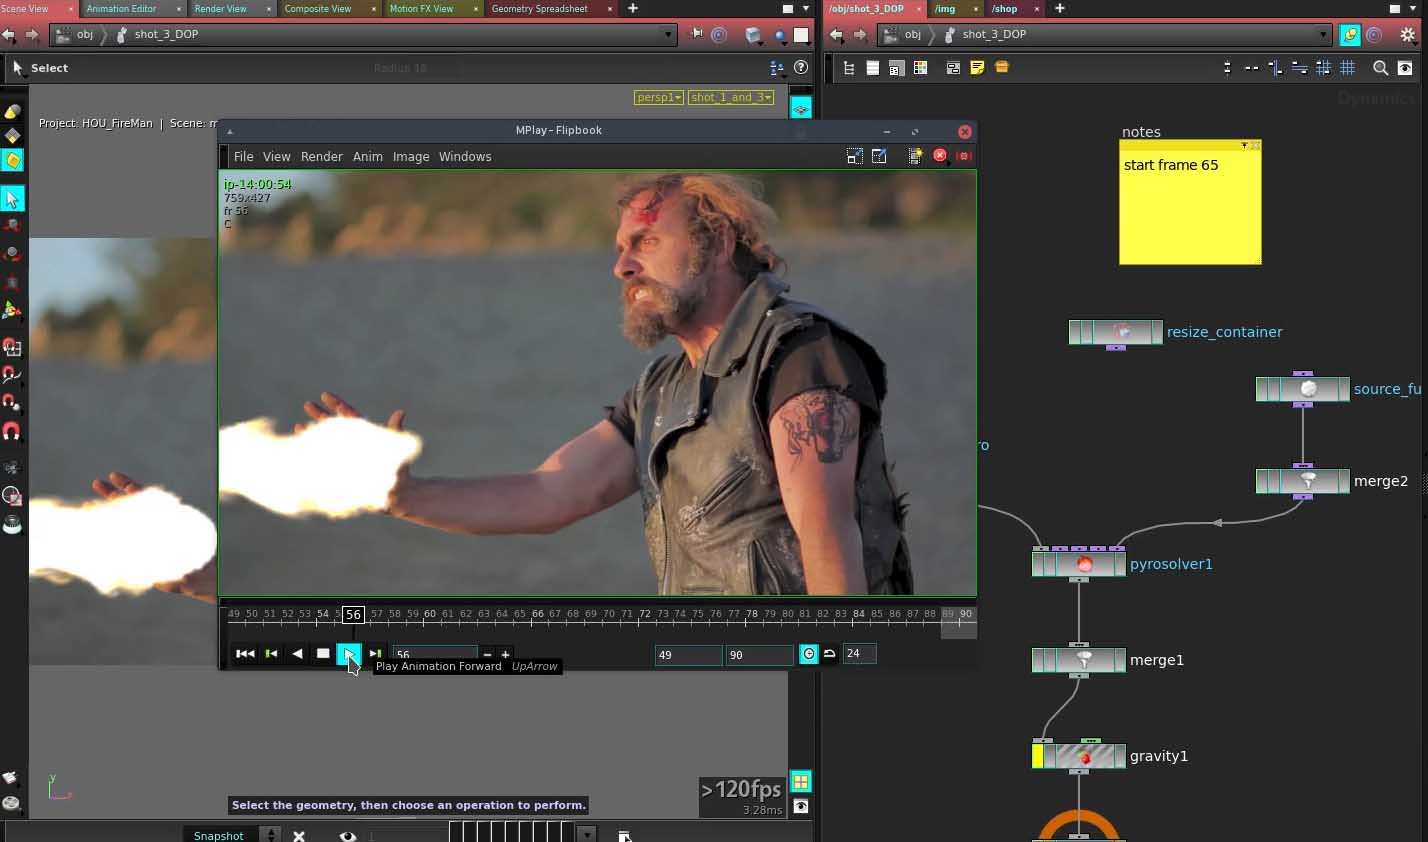Toggle the pin button in network pane
Image resolution: width=1428 pixels, height=842 pixels.
(x=1350, y=35)
